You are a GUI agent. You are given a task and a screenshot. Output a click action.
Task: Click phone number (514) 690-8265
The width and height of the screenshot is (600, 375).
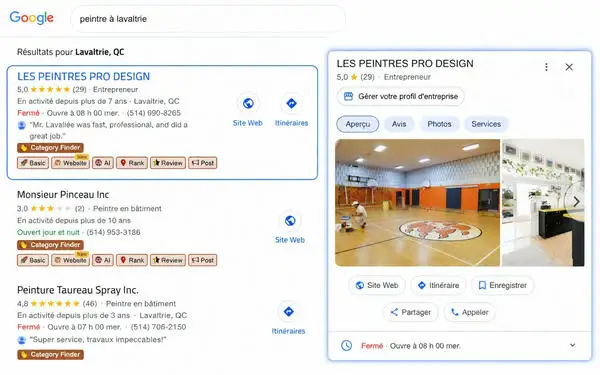[153, 113]
